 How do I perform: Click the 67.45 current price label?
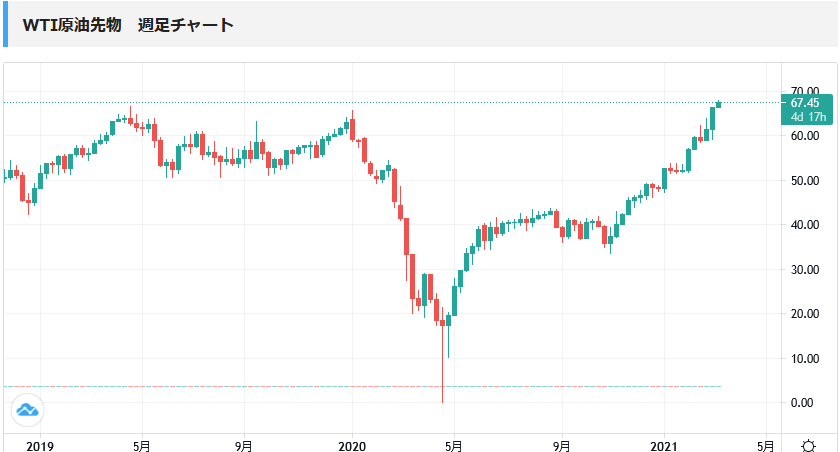805,102
